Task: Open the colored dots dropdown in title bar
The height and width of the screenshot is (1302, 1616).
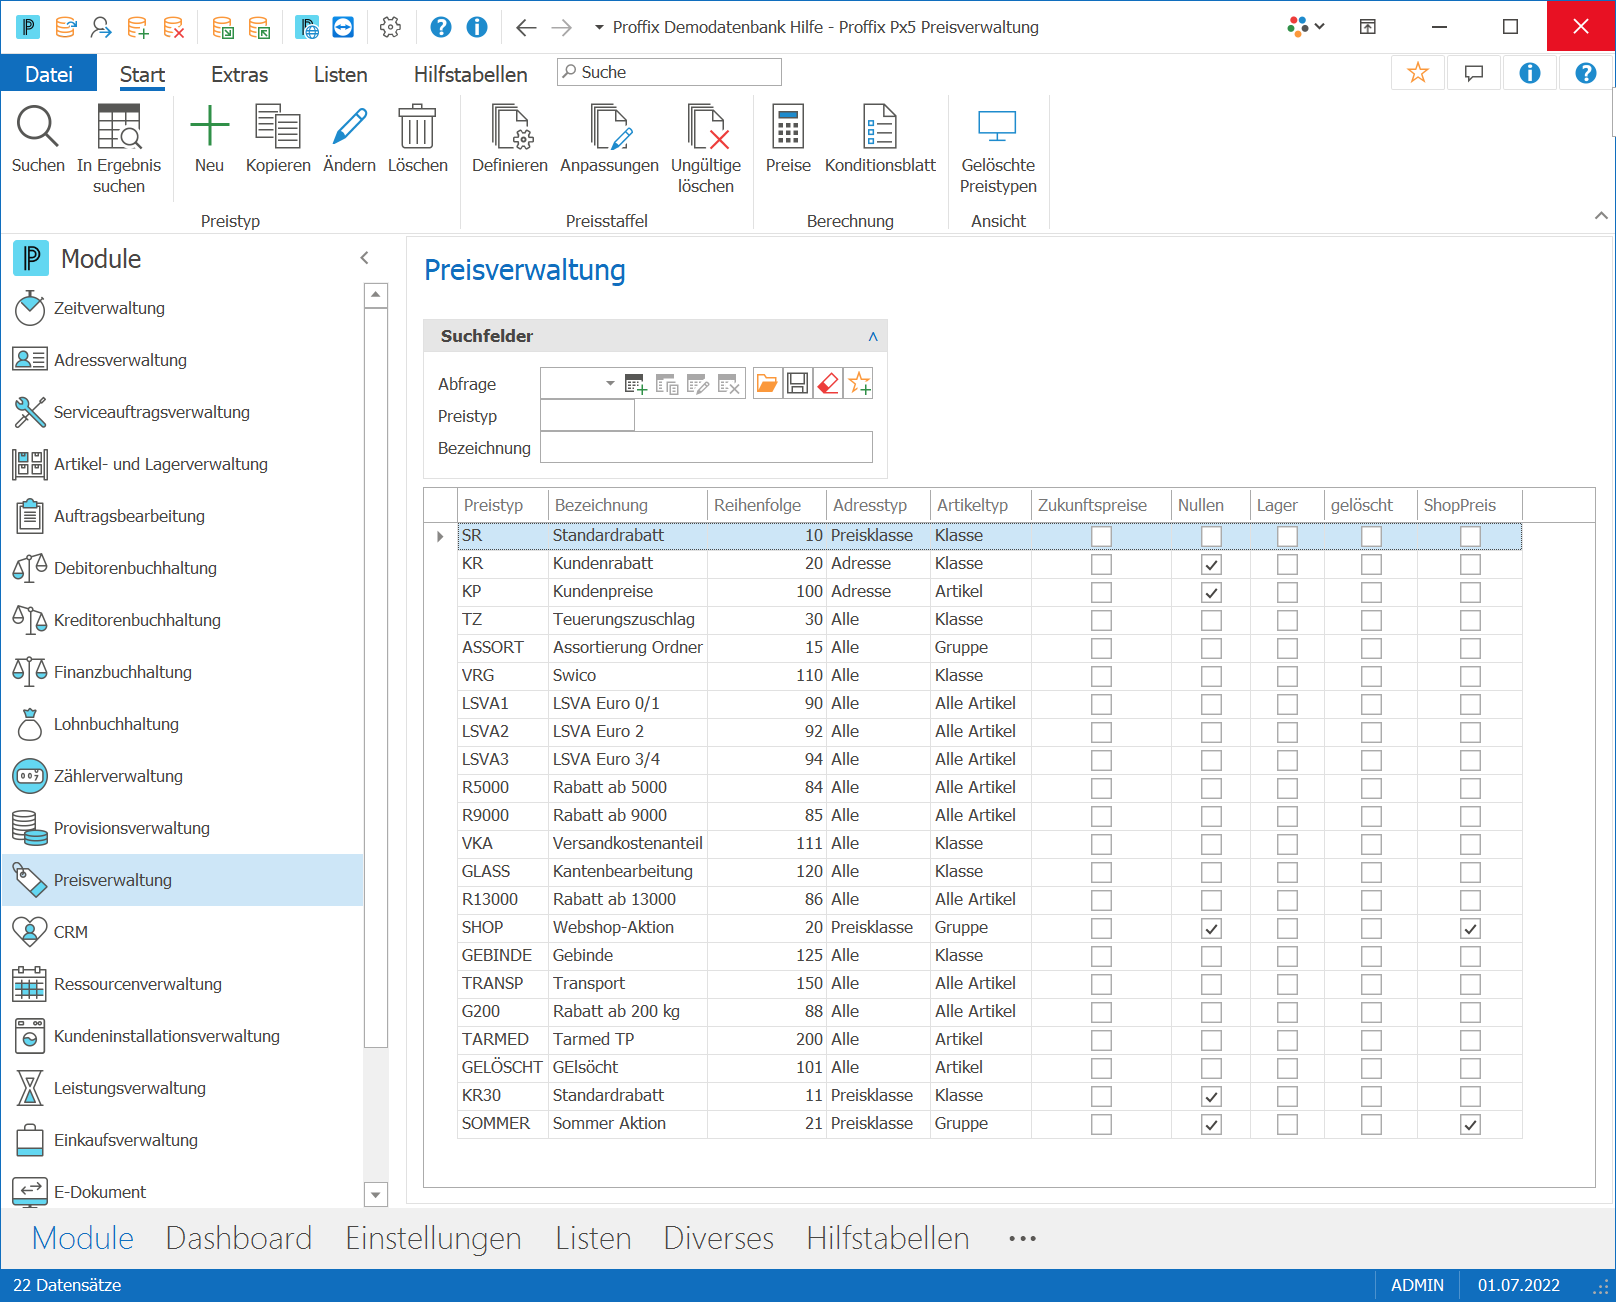Action: tap(1307, 27)
